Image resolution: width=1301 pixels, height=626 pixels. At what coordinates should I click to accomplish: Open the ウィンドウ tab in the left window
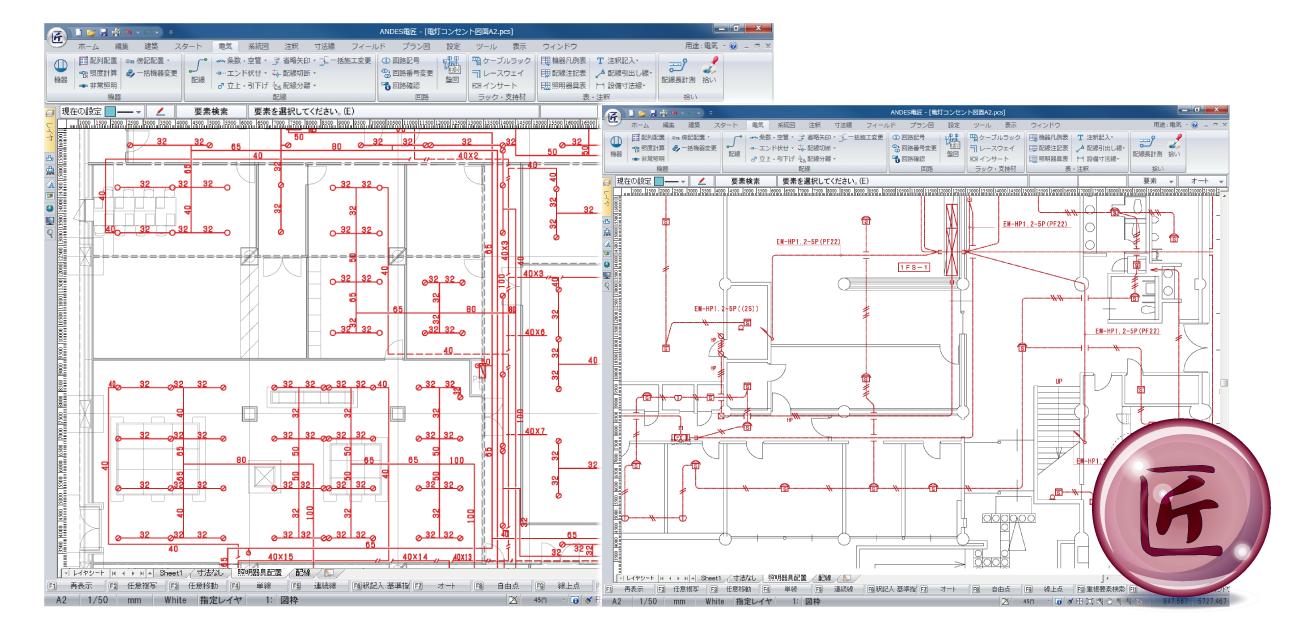pyautogui.click(x=559, y=46)
